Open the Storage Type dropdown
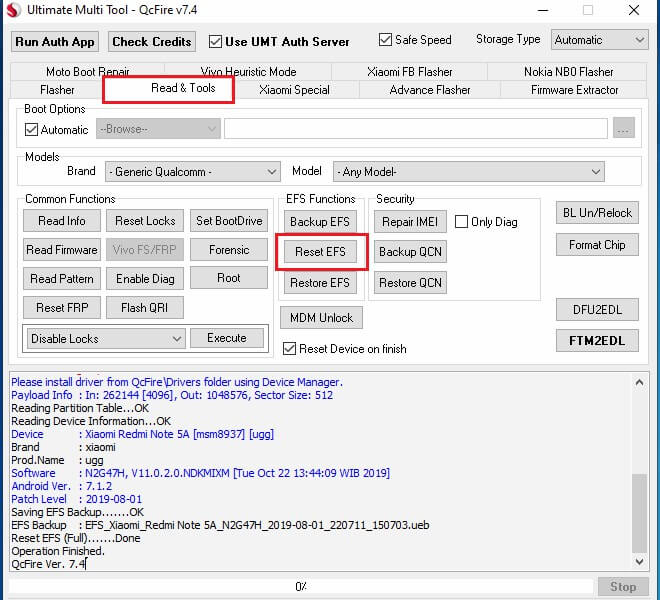Image resolution: width=660 pixels, height=600 pixels. pyautogui.click(x=599, y=40)
